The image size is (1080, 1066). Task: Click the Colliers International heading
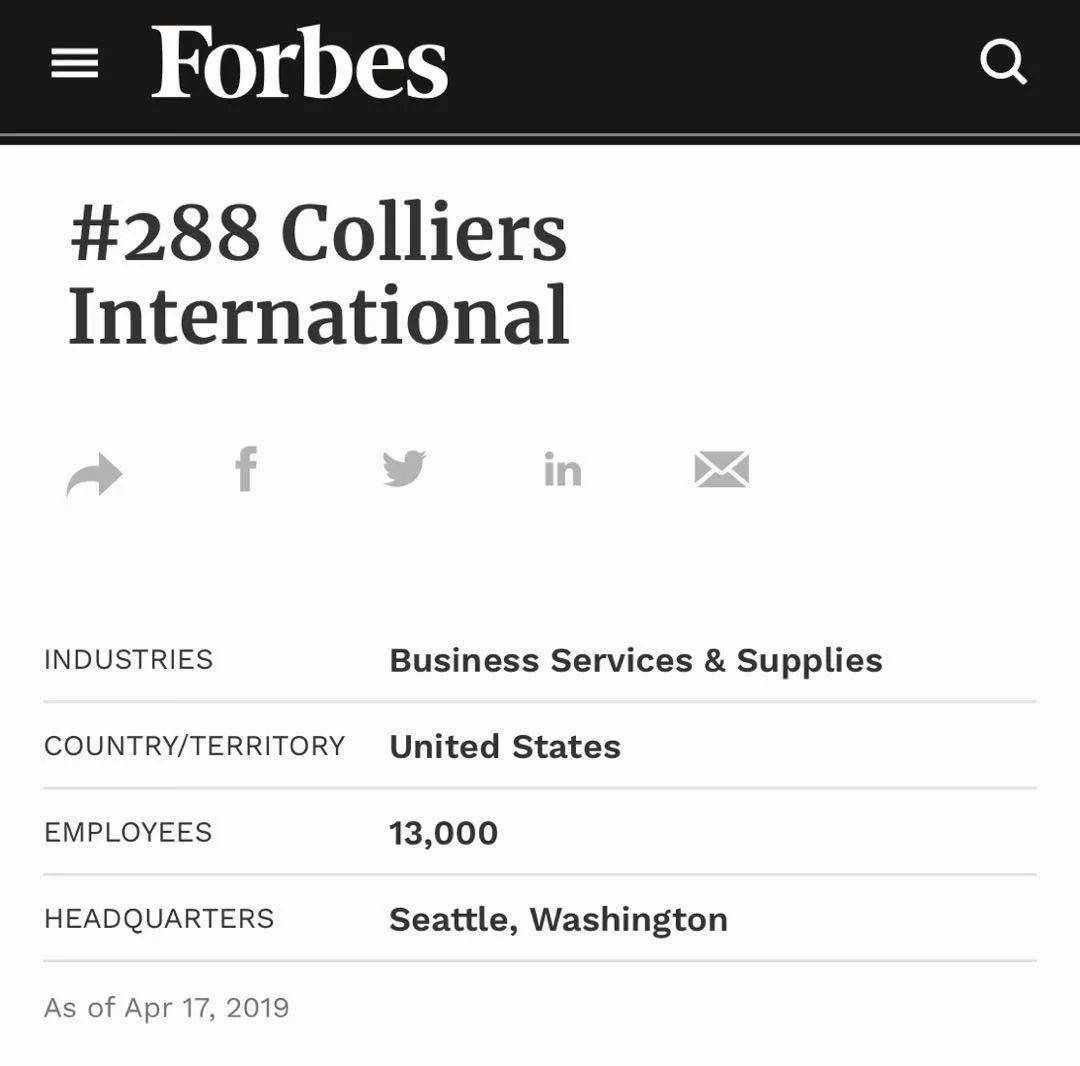[318, 273]
